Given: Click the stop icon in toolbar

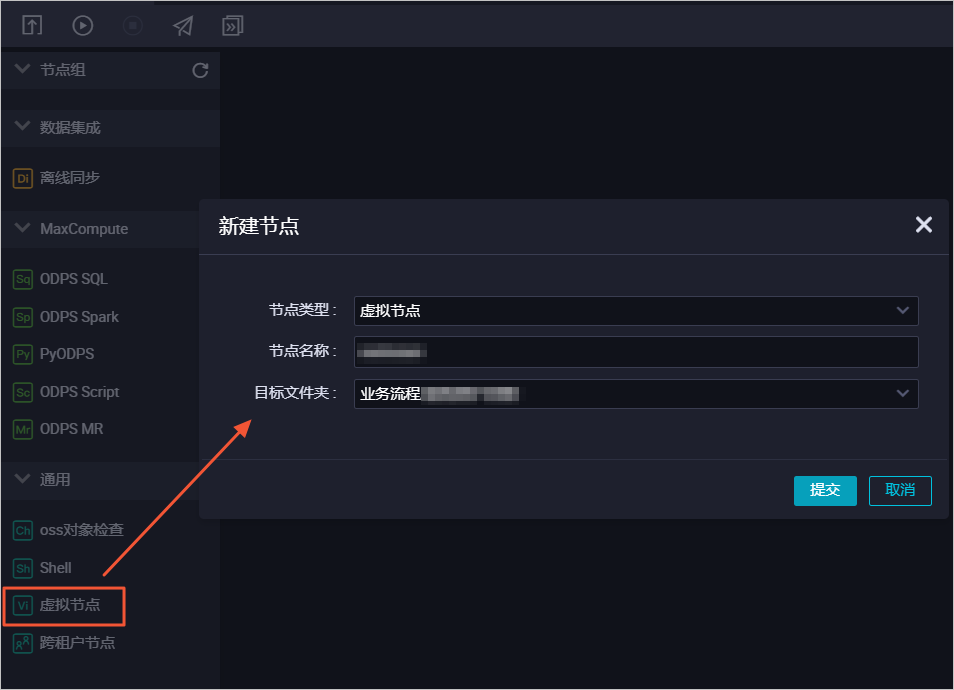Looking at the screenshot, I should [132, 26].
